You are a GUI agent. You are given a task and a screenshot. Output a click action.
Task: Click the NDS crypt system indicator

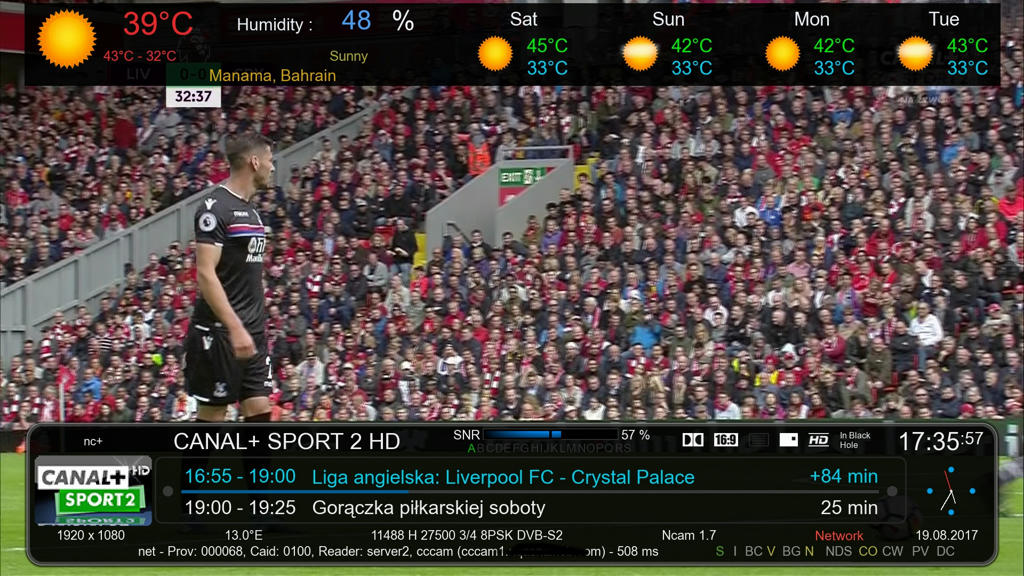click(839, 551)
